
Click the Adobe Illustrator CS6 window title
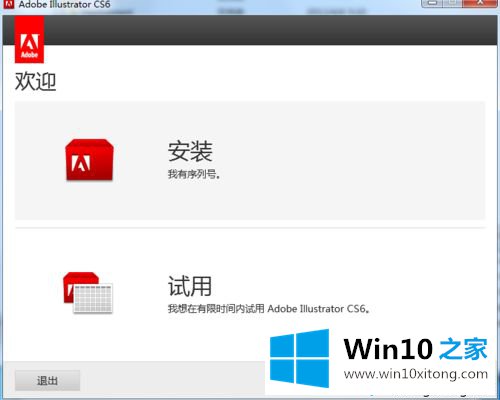[x=65, y=5]
